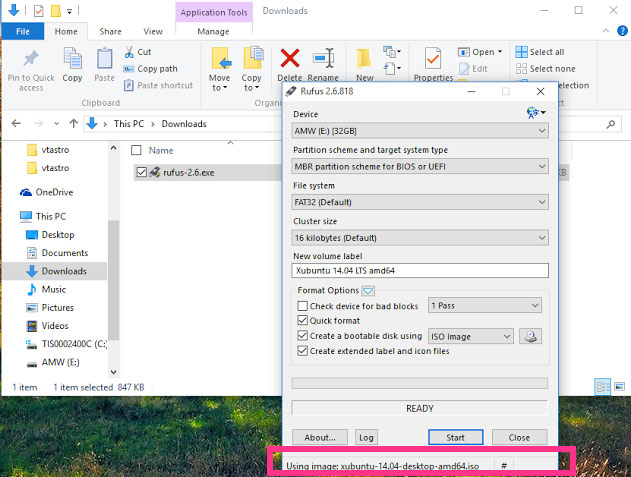Open the File tab in Explorer

point(23,31)
